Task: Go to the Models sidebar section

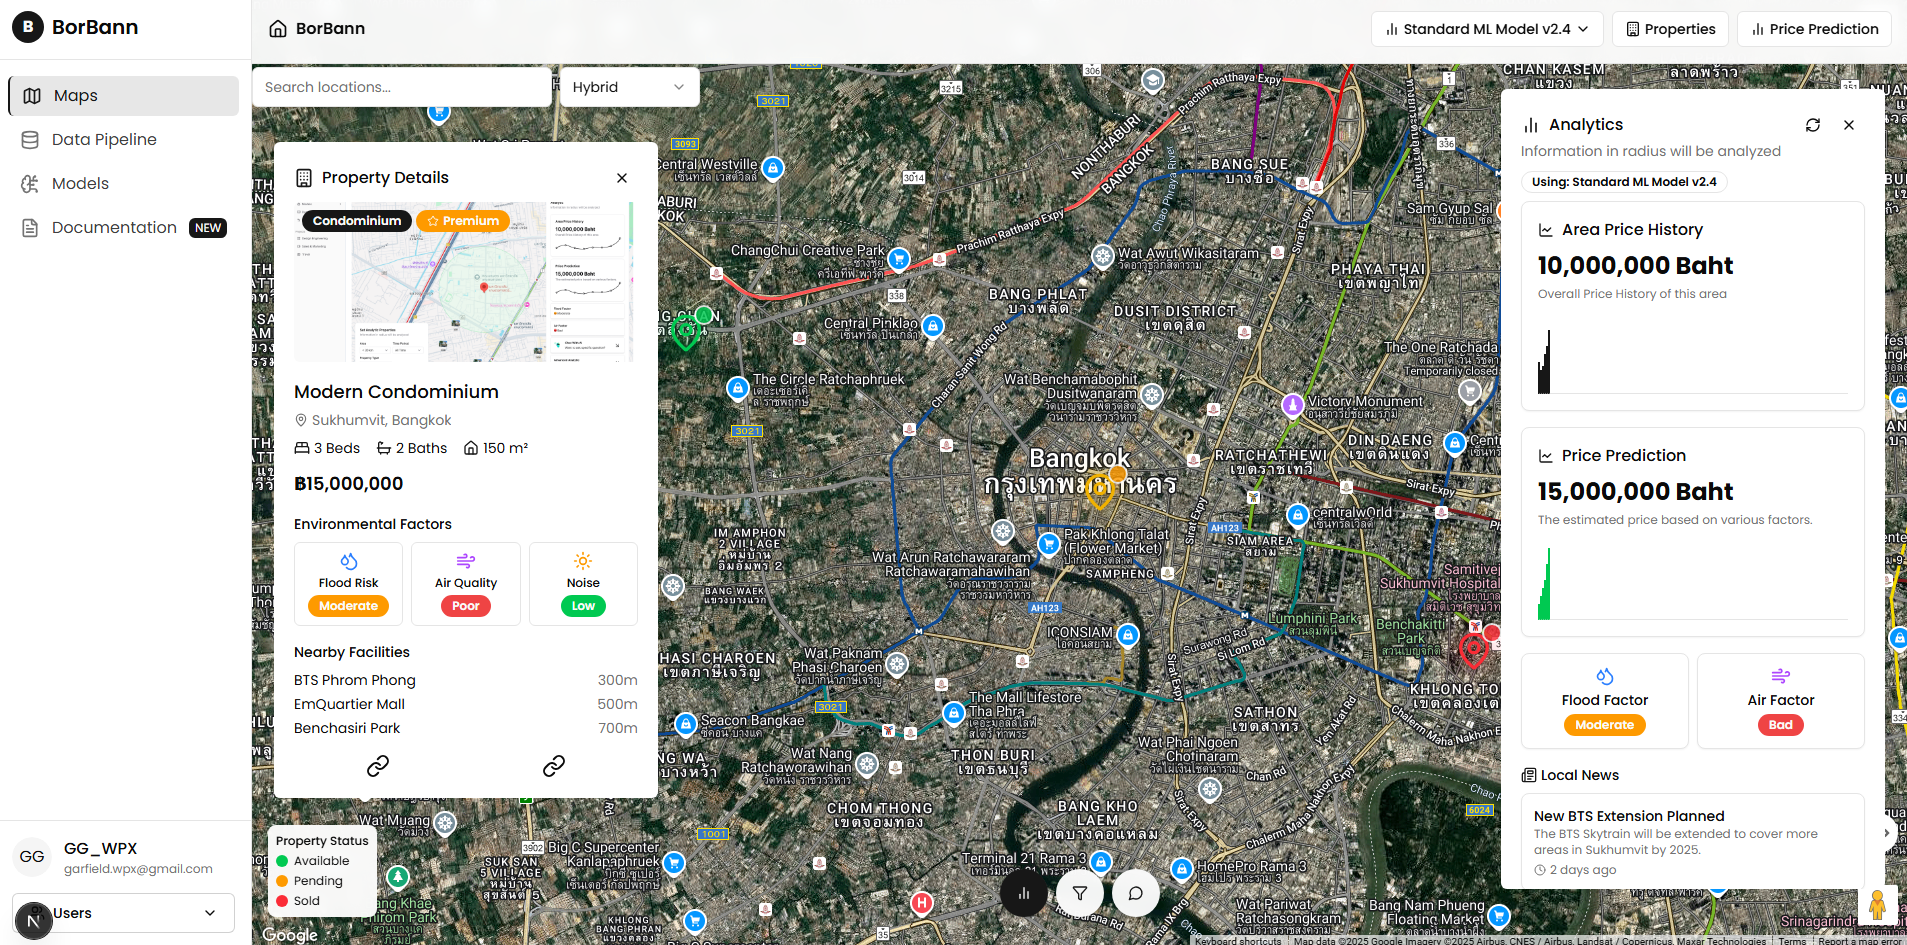Action: pyautogui.click(x=80, y=184)
